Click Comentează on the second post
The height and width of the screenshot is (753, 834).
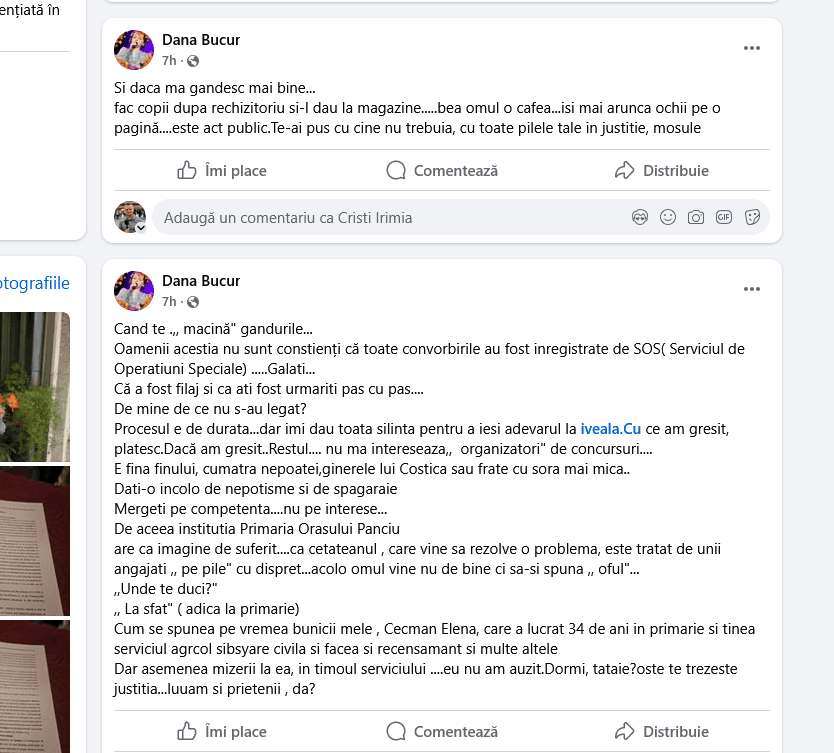point(442,732)
